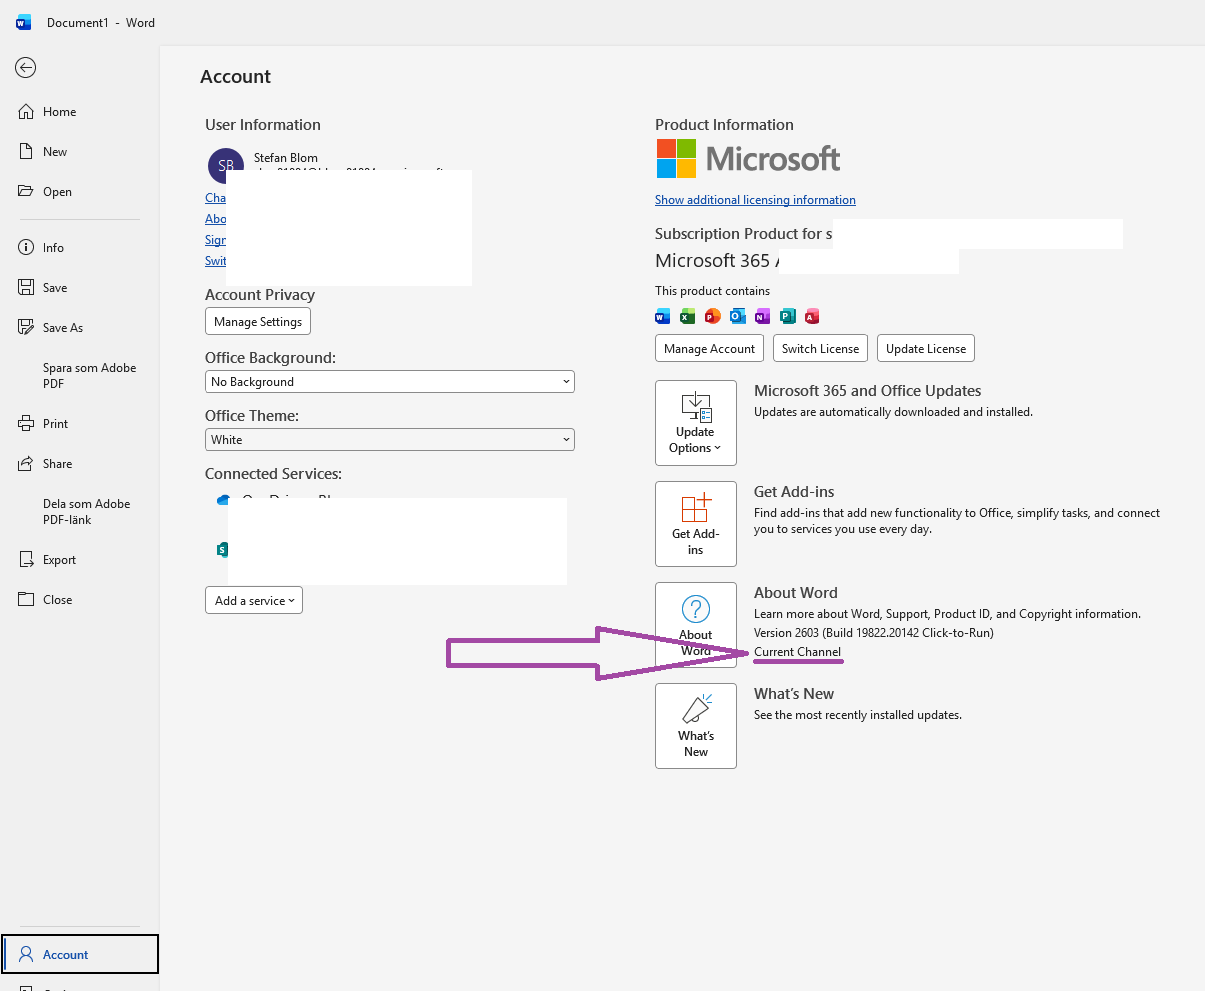The image size is (1205, 991).
Task: Click the Close folder icon in sidebar
Action: (x=27, y=600)
